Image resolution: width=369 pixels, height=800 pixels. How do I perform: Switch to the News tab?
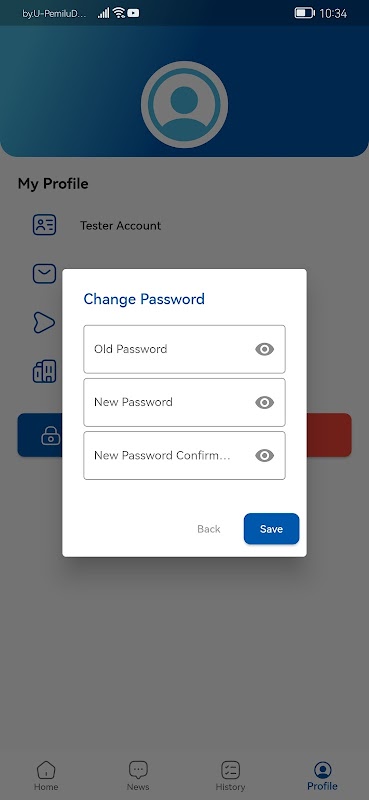138,776
